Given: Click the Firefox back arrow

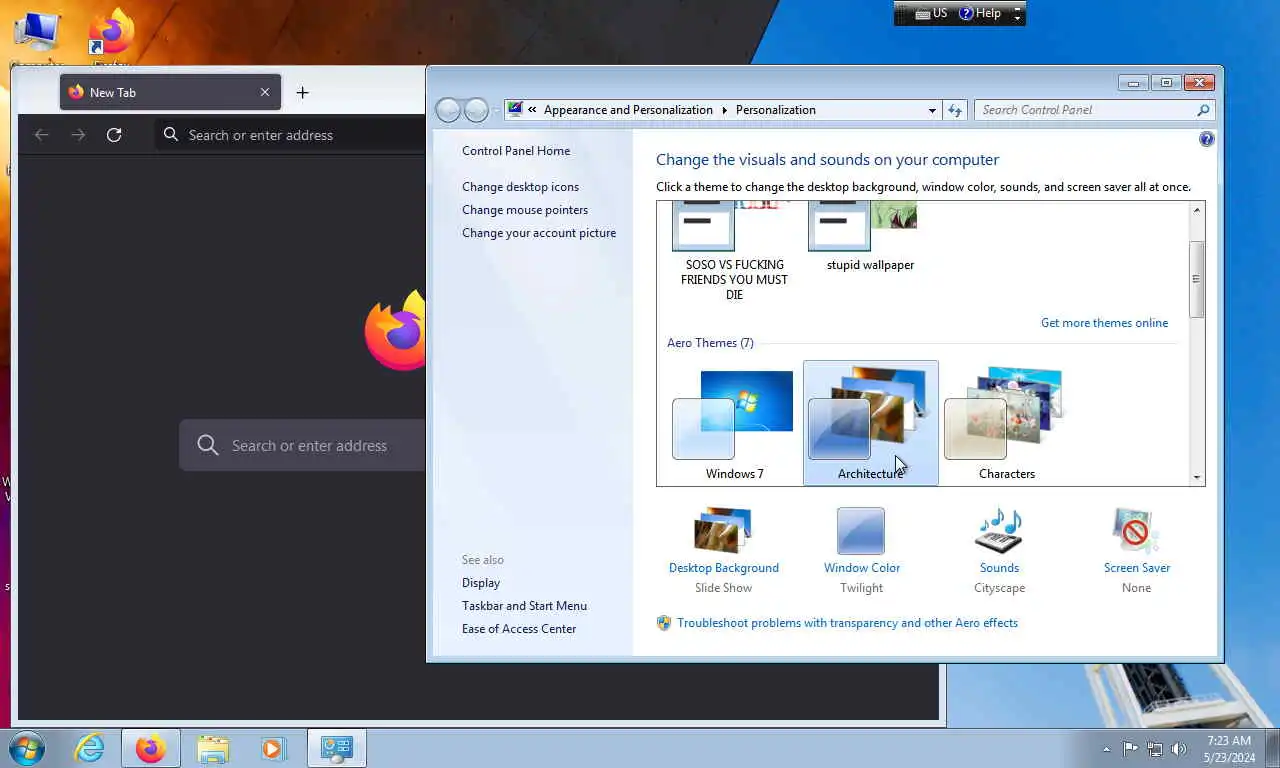Looking at the screenshot, I should click(x=41, y=135).
